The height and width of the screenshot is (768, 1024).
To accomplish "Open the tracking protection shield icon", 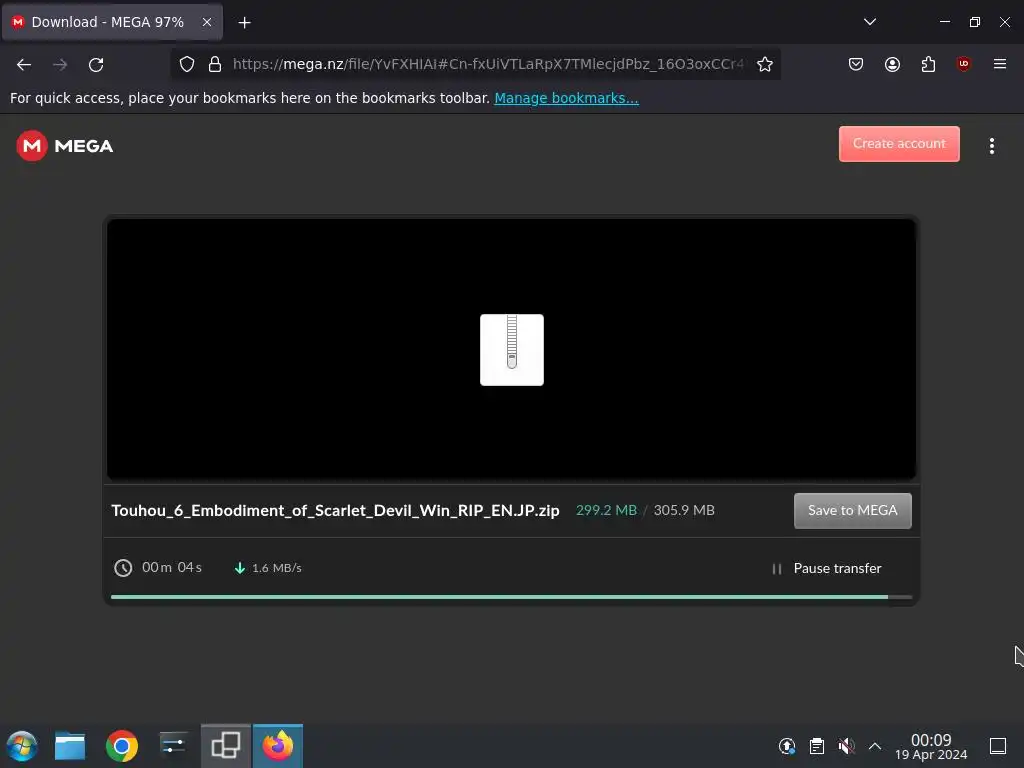I will click(187, 64).
